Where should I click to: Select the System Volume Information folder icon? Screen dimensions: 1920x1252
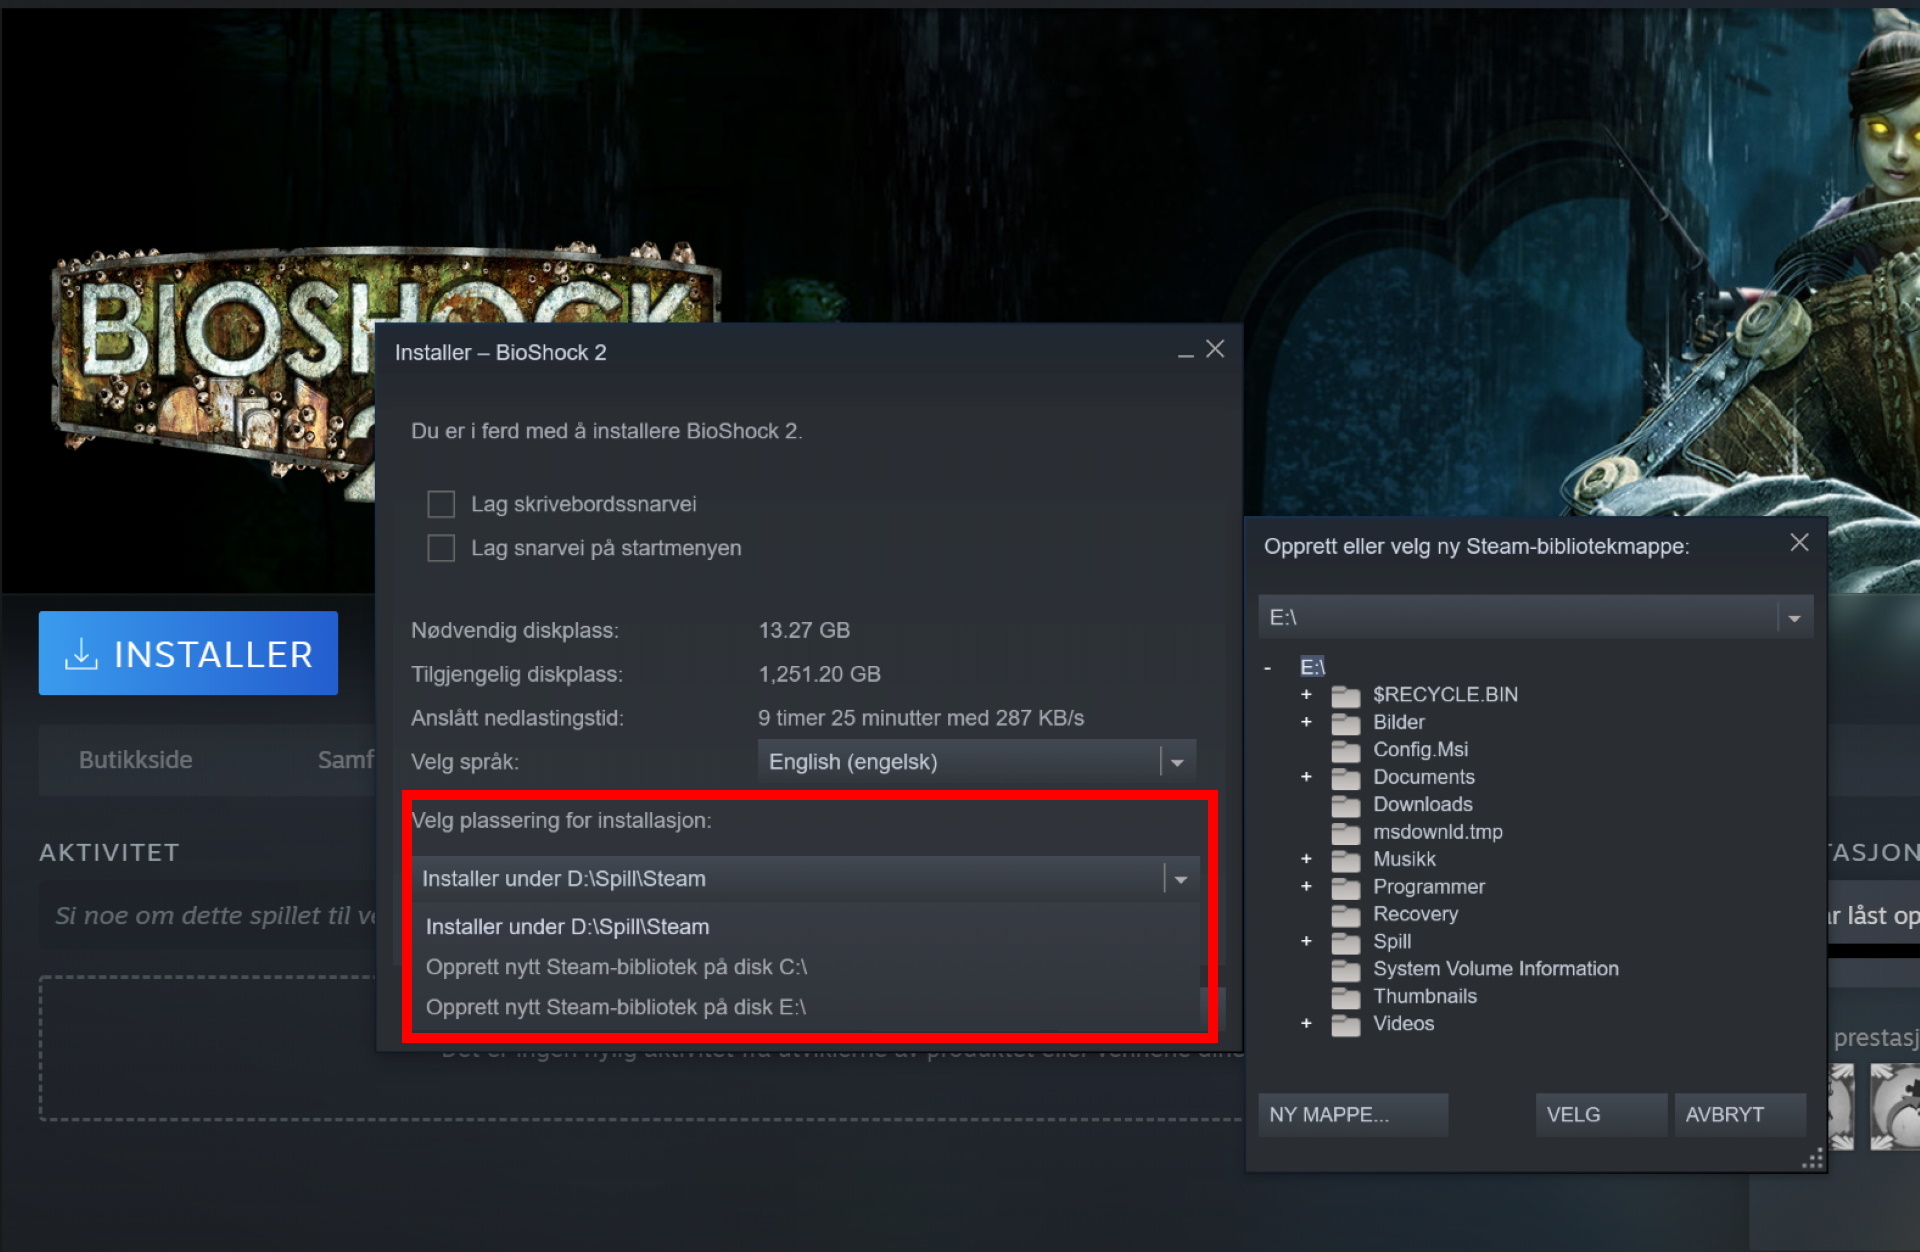click(x=1346, y=969)
